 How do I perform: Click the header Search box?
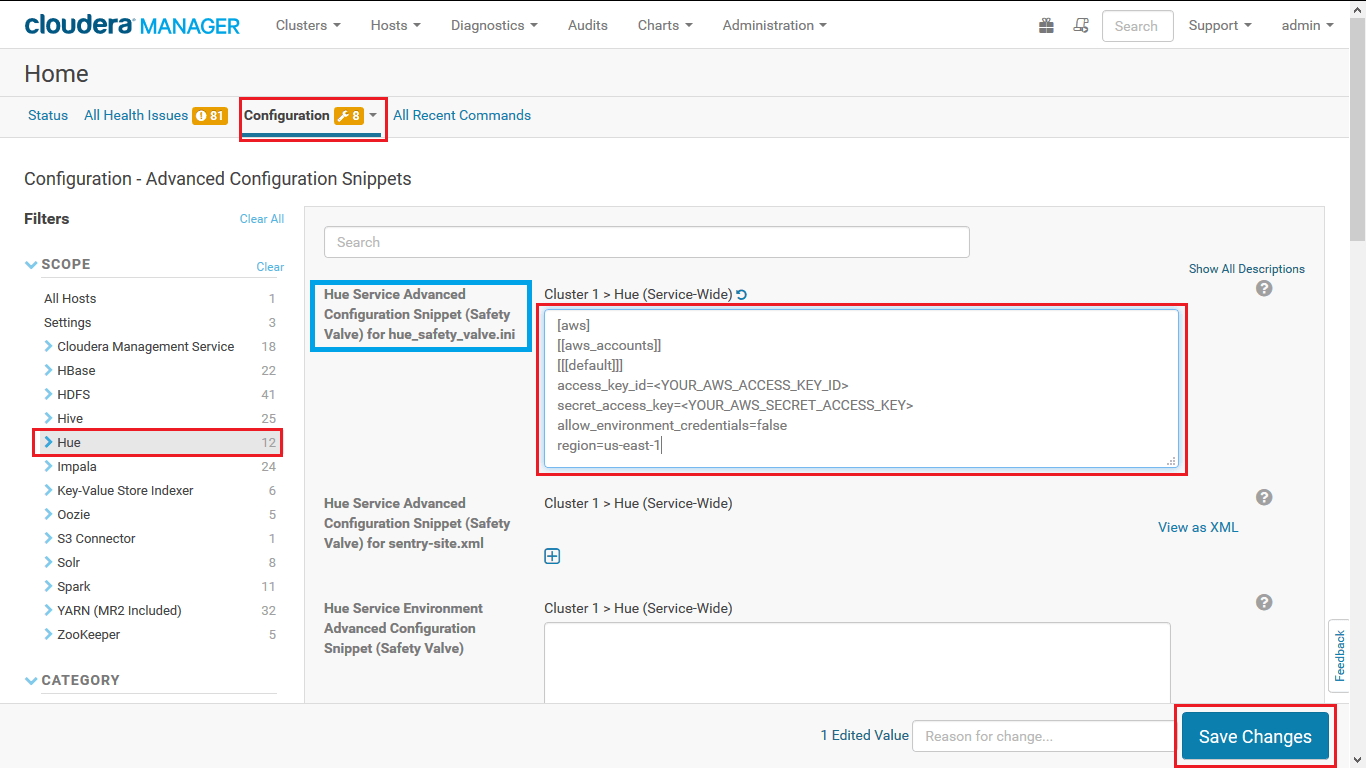coord(1137,26)
